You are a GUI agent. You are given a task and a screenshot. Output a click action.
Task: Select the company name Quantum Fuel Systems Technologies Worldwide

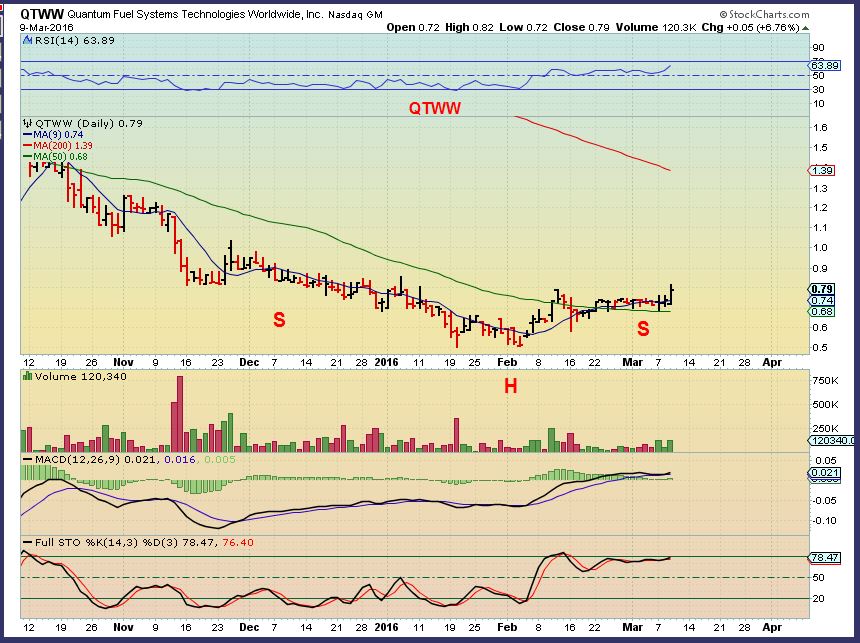pyautogui.click(x=196, y=14)
